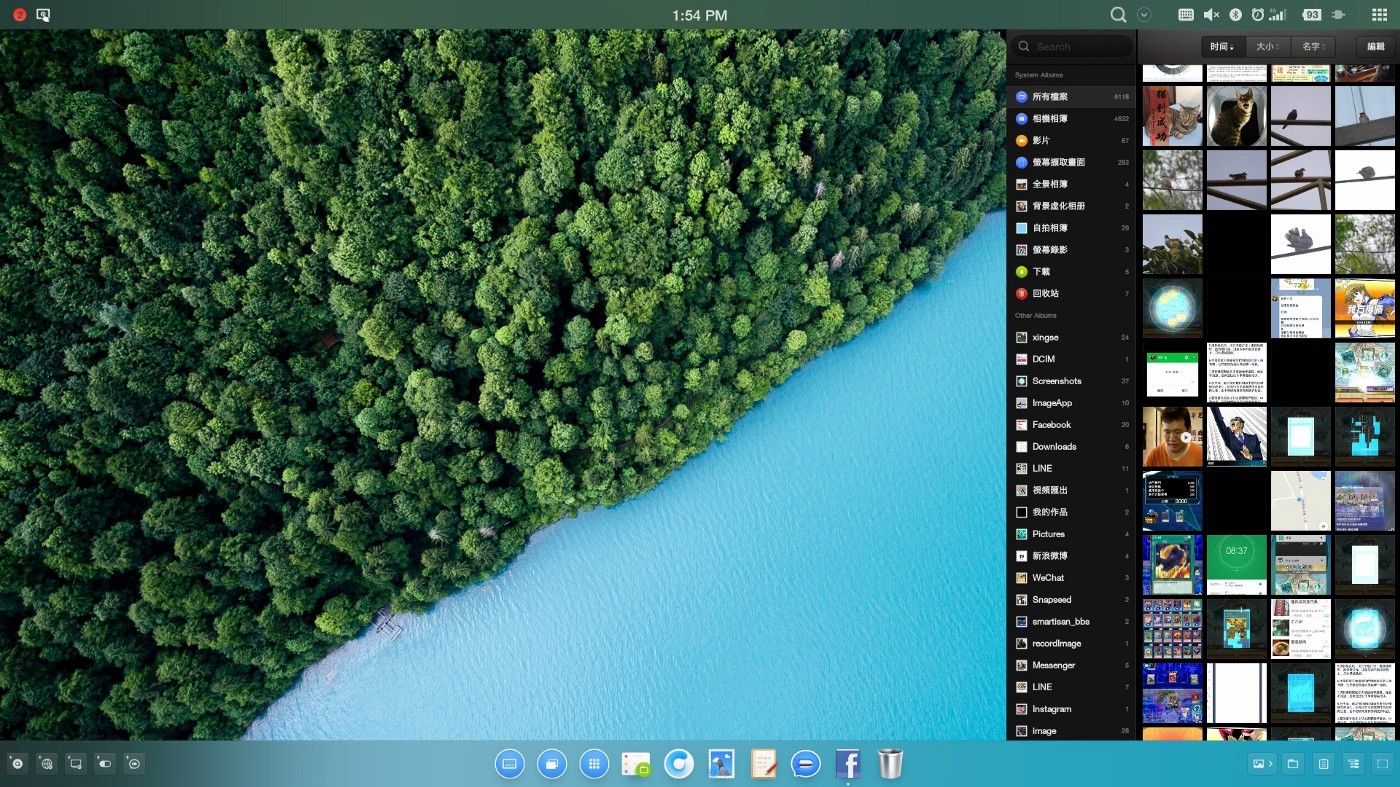
Task: Sort photos by 时间 dropdown
Action: [1222, 47]
